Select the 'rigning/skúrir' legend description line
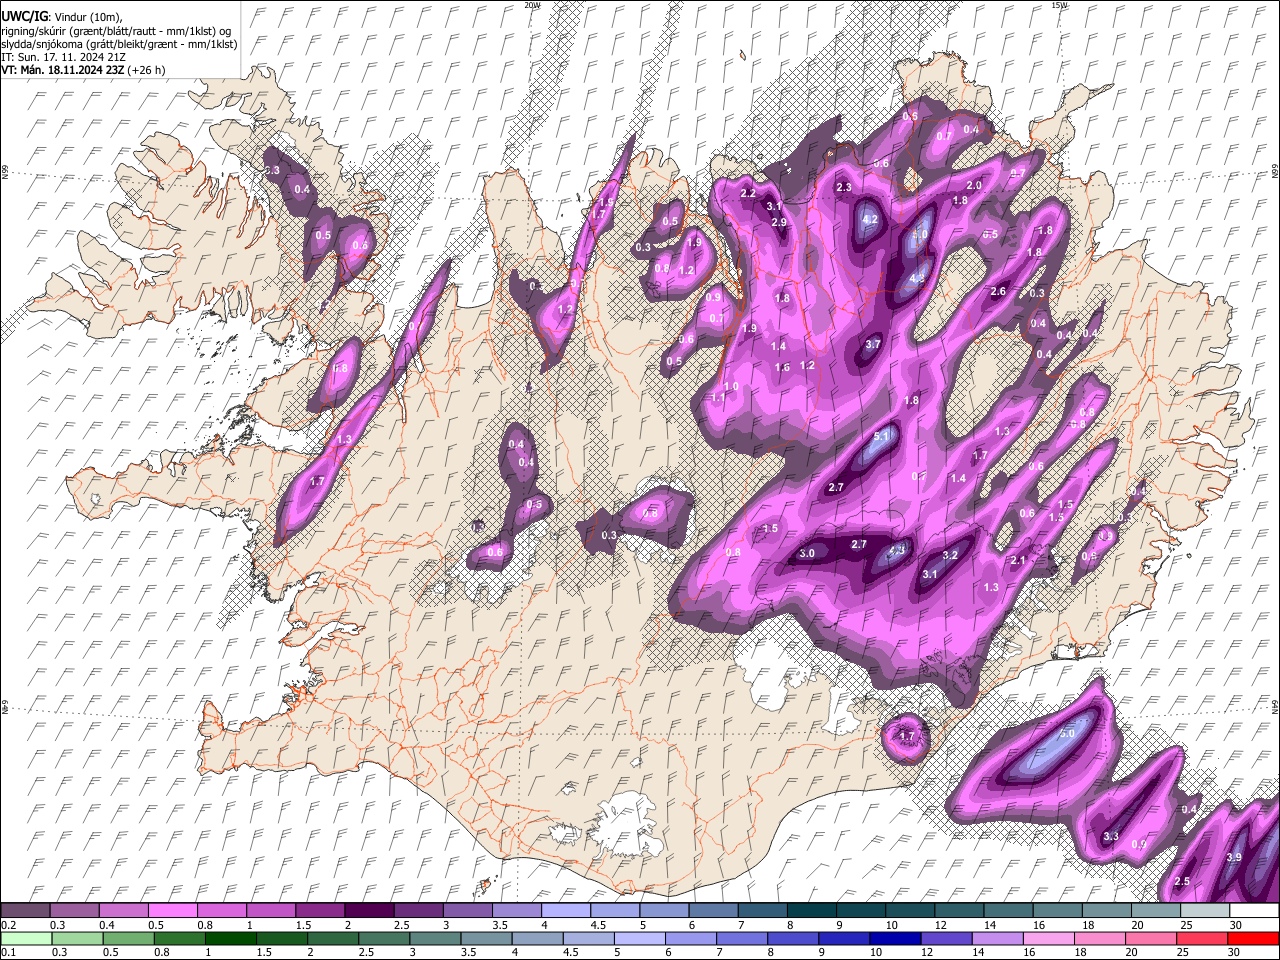 [x=117, y=31]
